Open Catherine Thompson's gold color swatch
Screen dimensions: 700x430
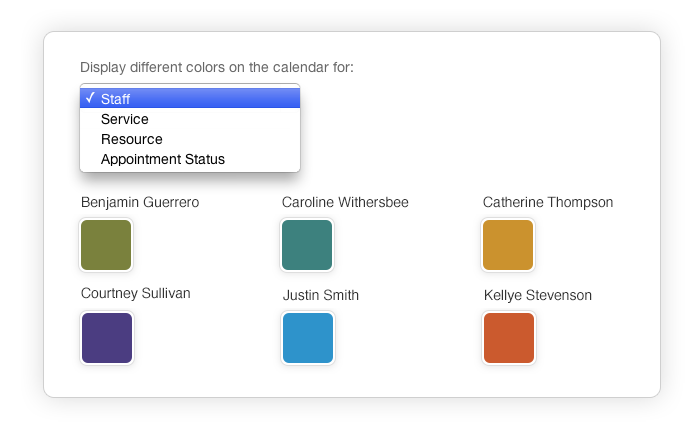pos(508,245)
